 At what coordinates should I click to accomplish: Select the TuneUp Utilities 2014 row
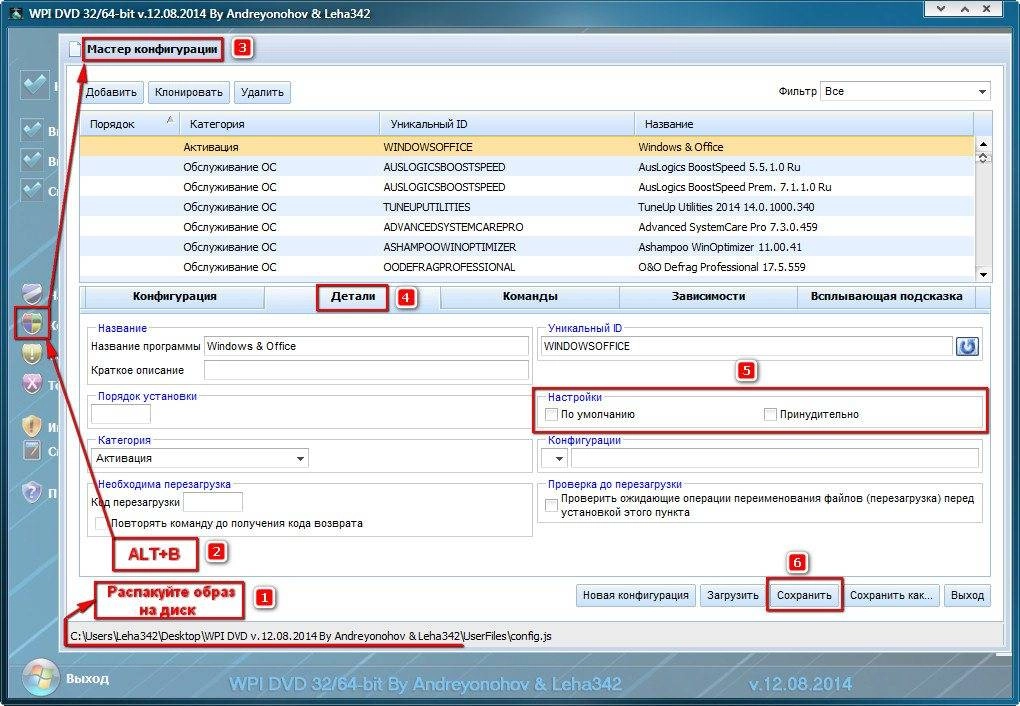tap(527, 207)
